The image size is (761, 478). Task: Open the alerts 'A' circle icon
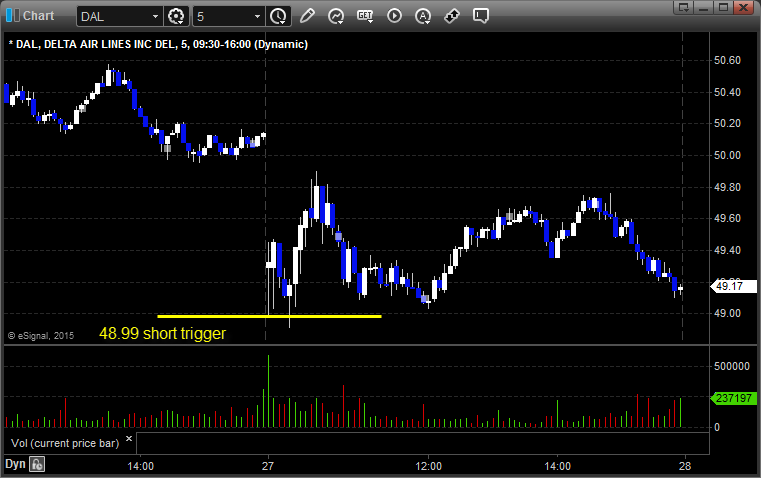[x=423, y=16]
